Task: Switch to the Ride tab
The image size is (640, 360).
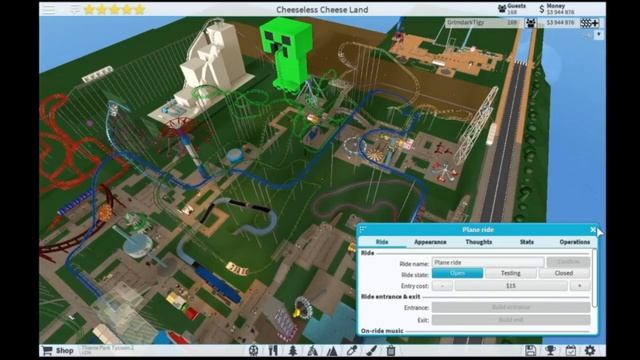Action: [x=382, y=242]
